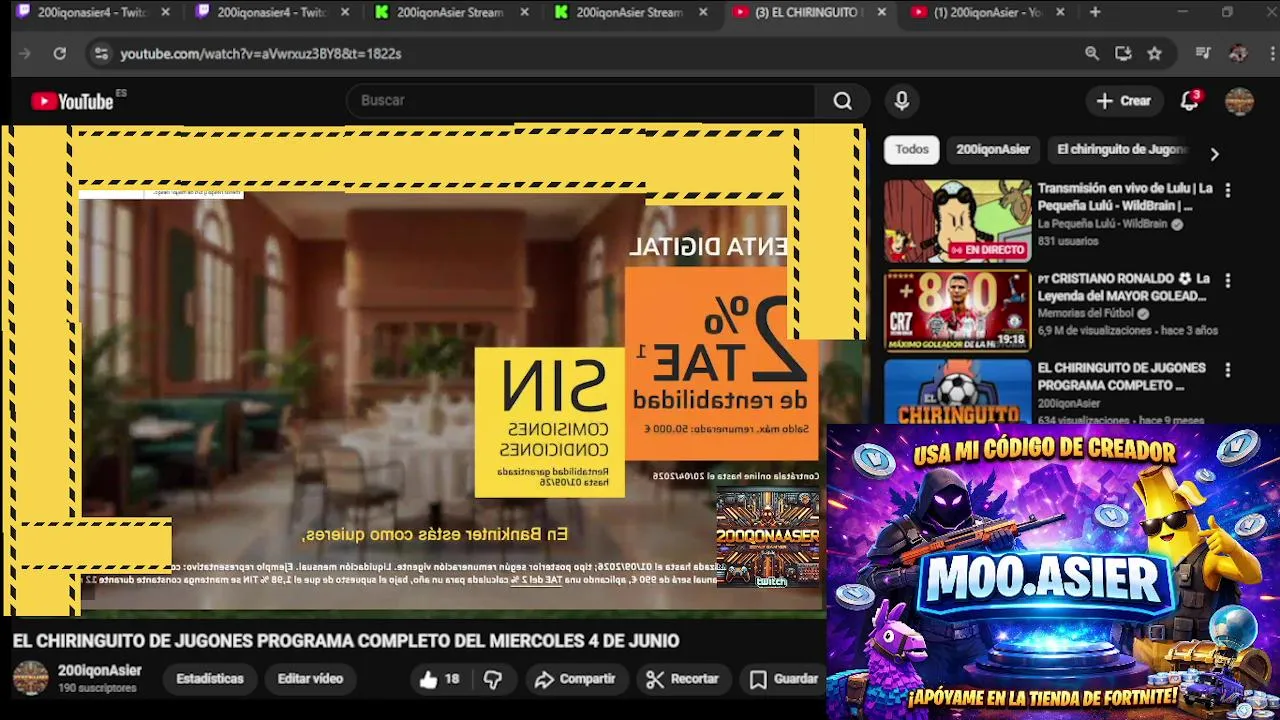Open Memorias del Fútbol channel name
The image size is (1280, 720).
coord(1087,313)
